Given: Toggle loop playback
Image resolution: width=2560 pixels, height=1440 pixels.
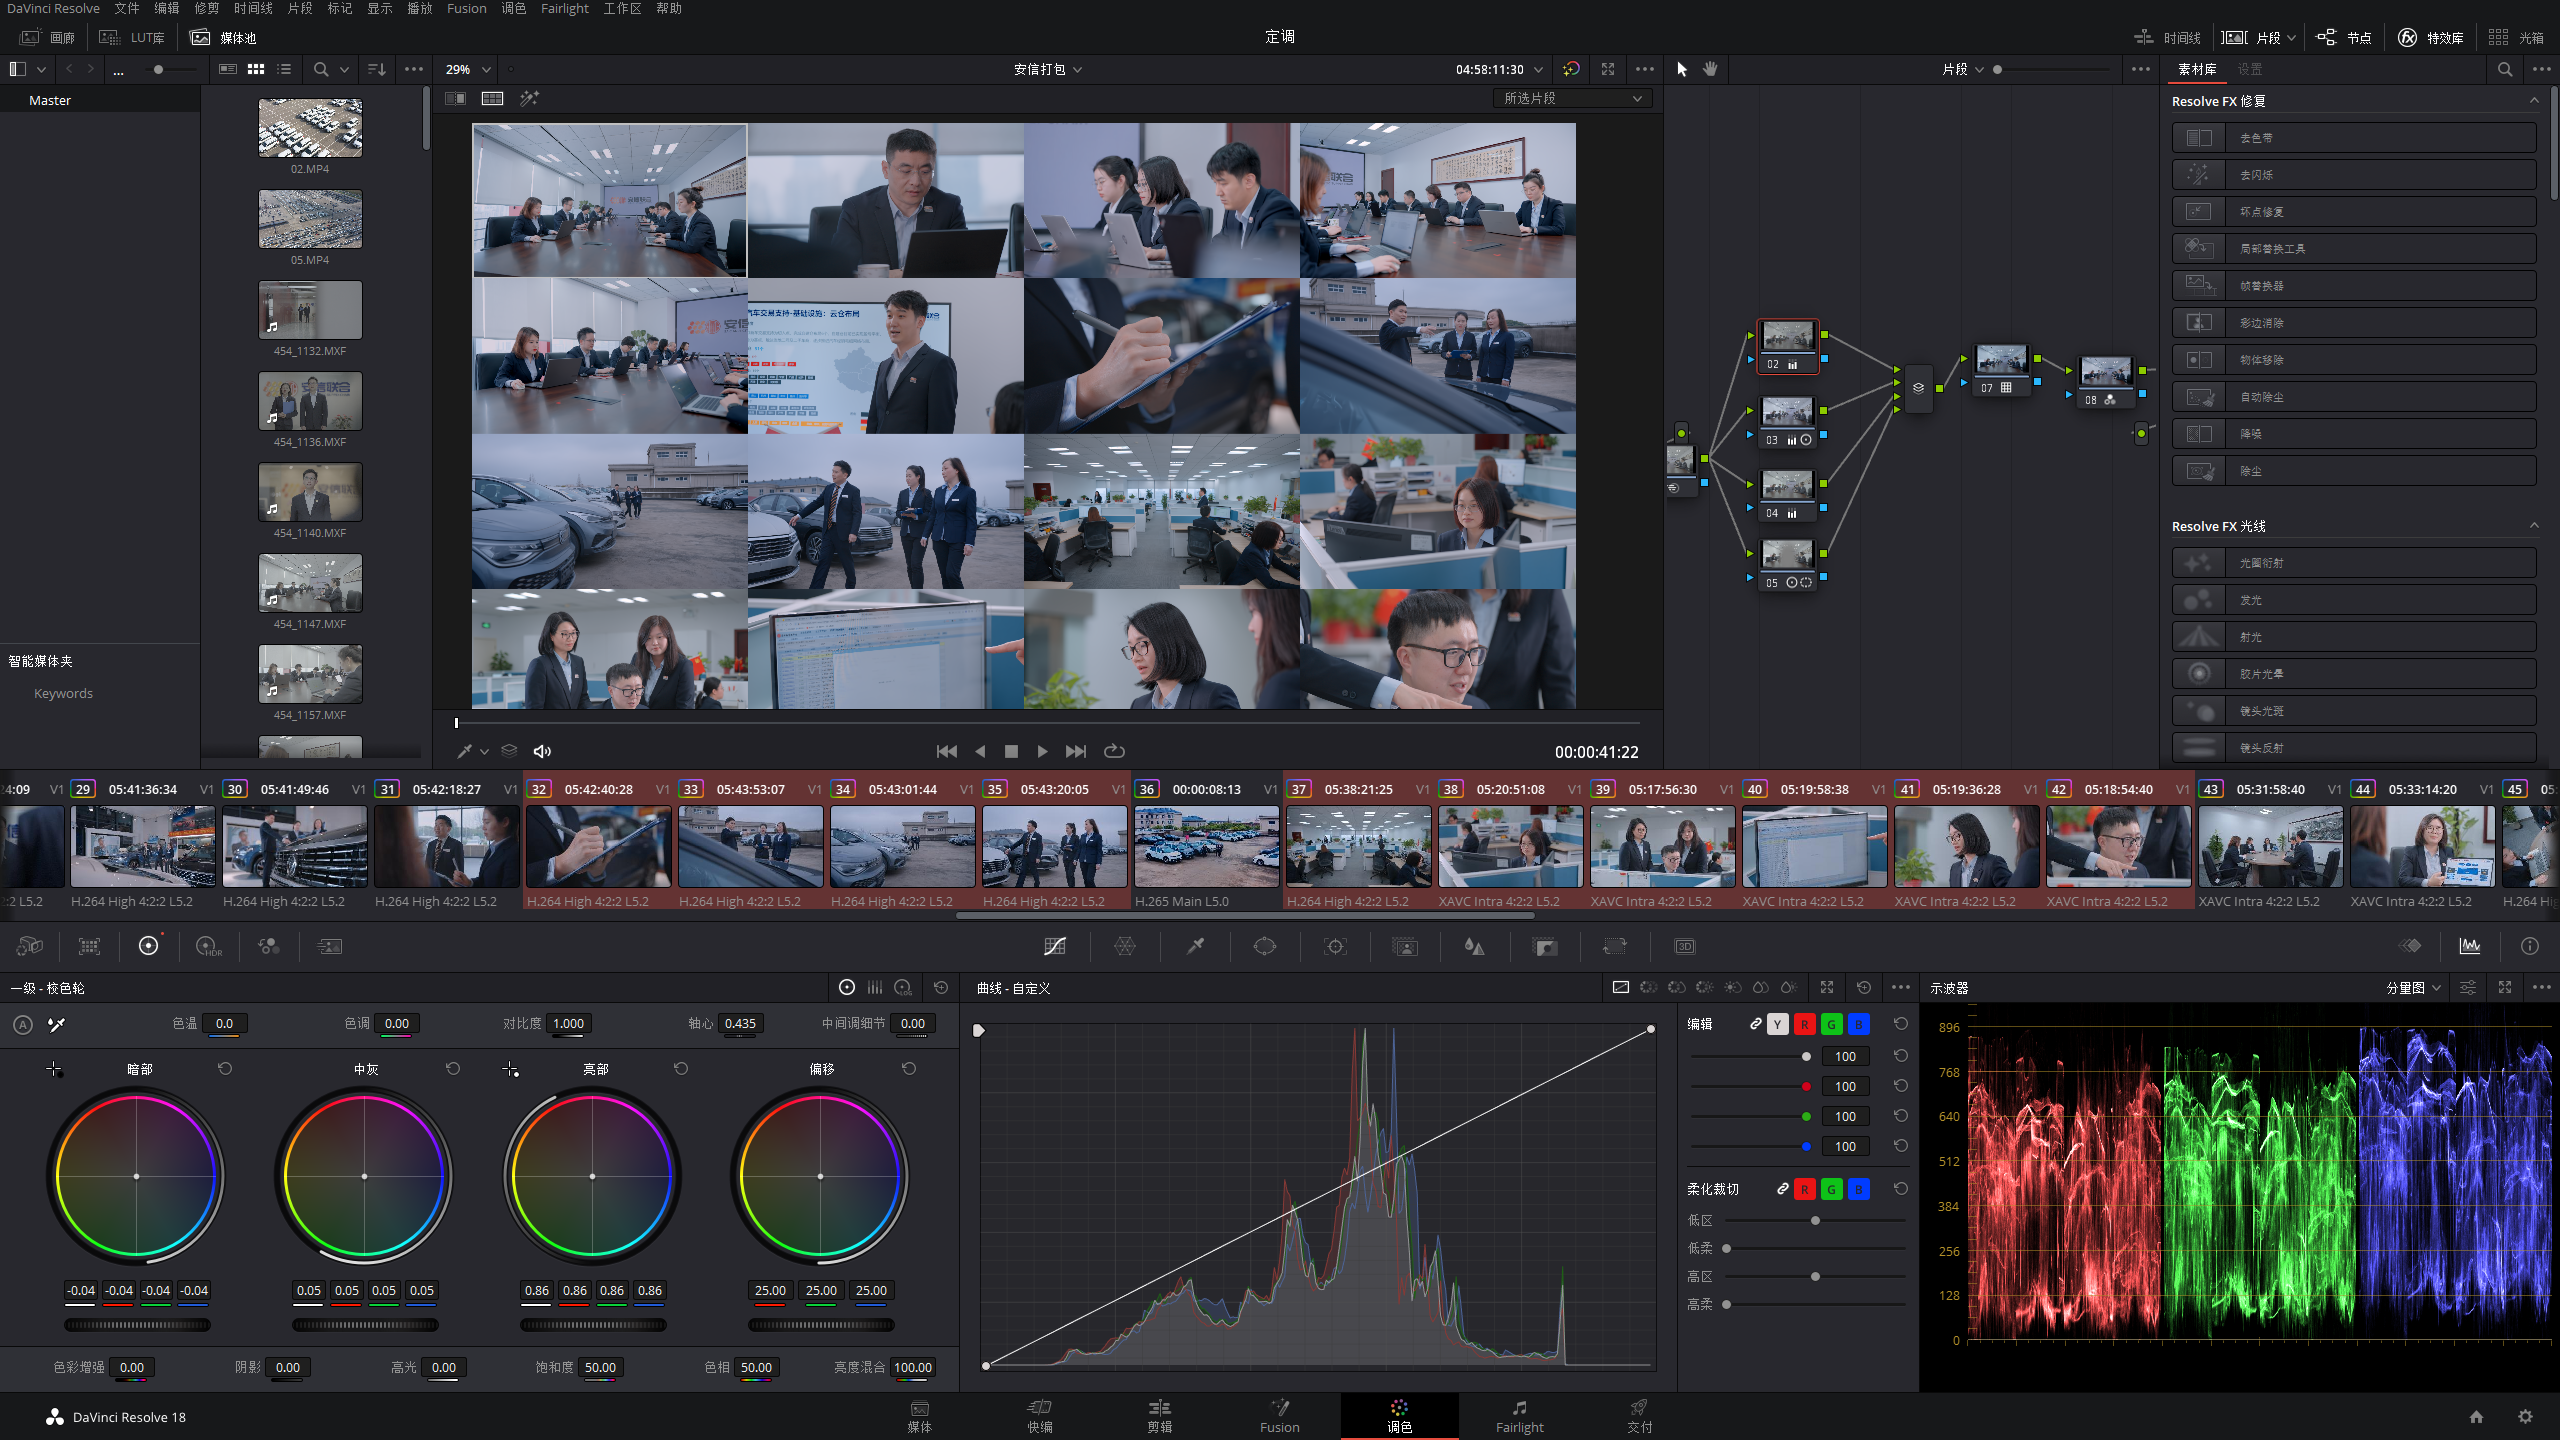Looking at the screenshot, I should pos(1114,751).
